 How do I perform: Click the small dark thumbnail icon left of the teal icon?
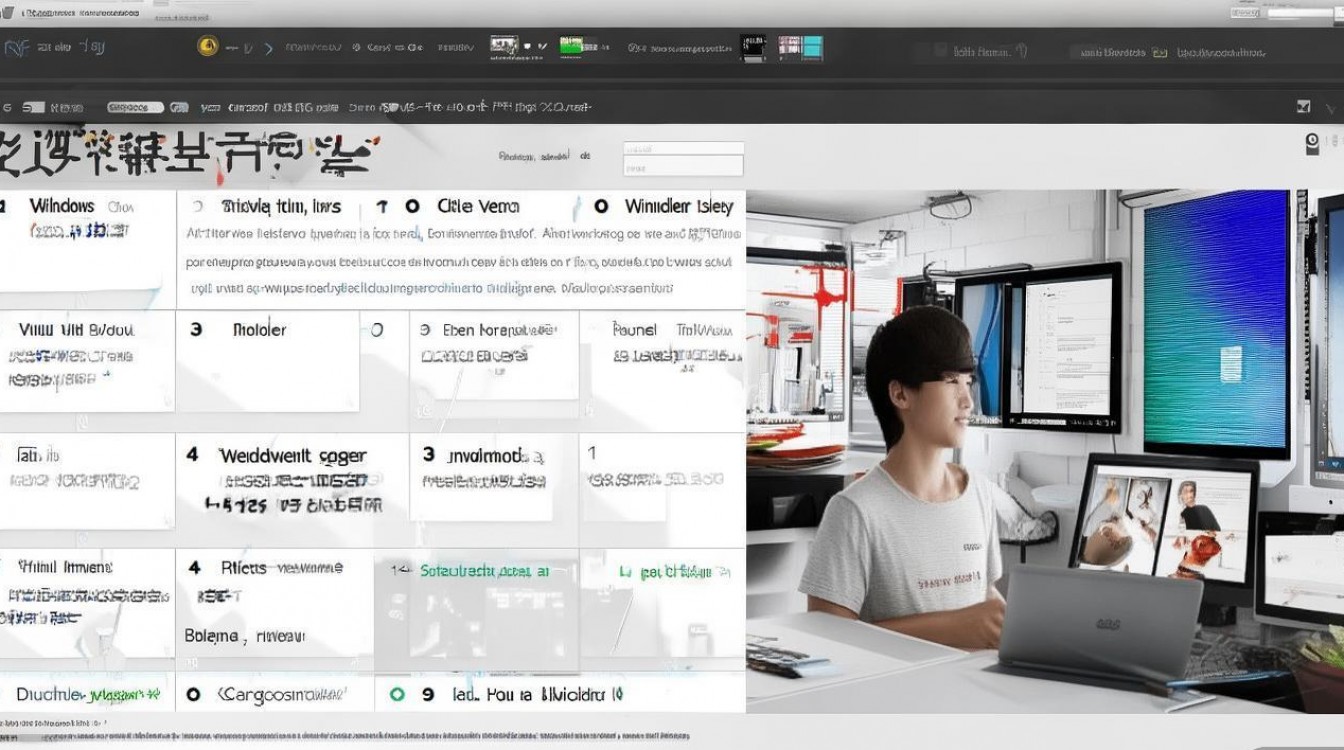tap(751, 47)
